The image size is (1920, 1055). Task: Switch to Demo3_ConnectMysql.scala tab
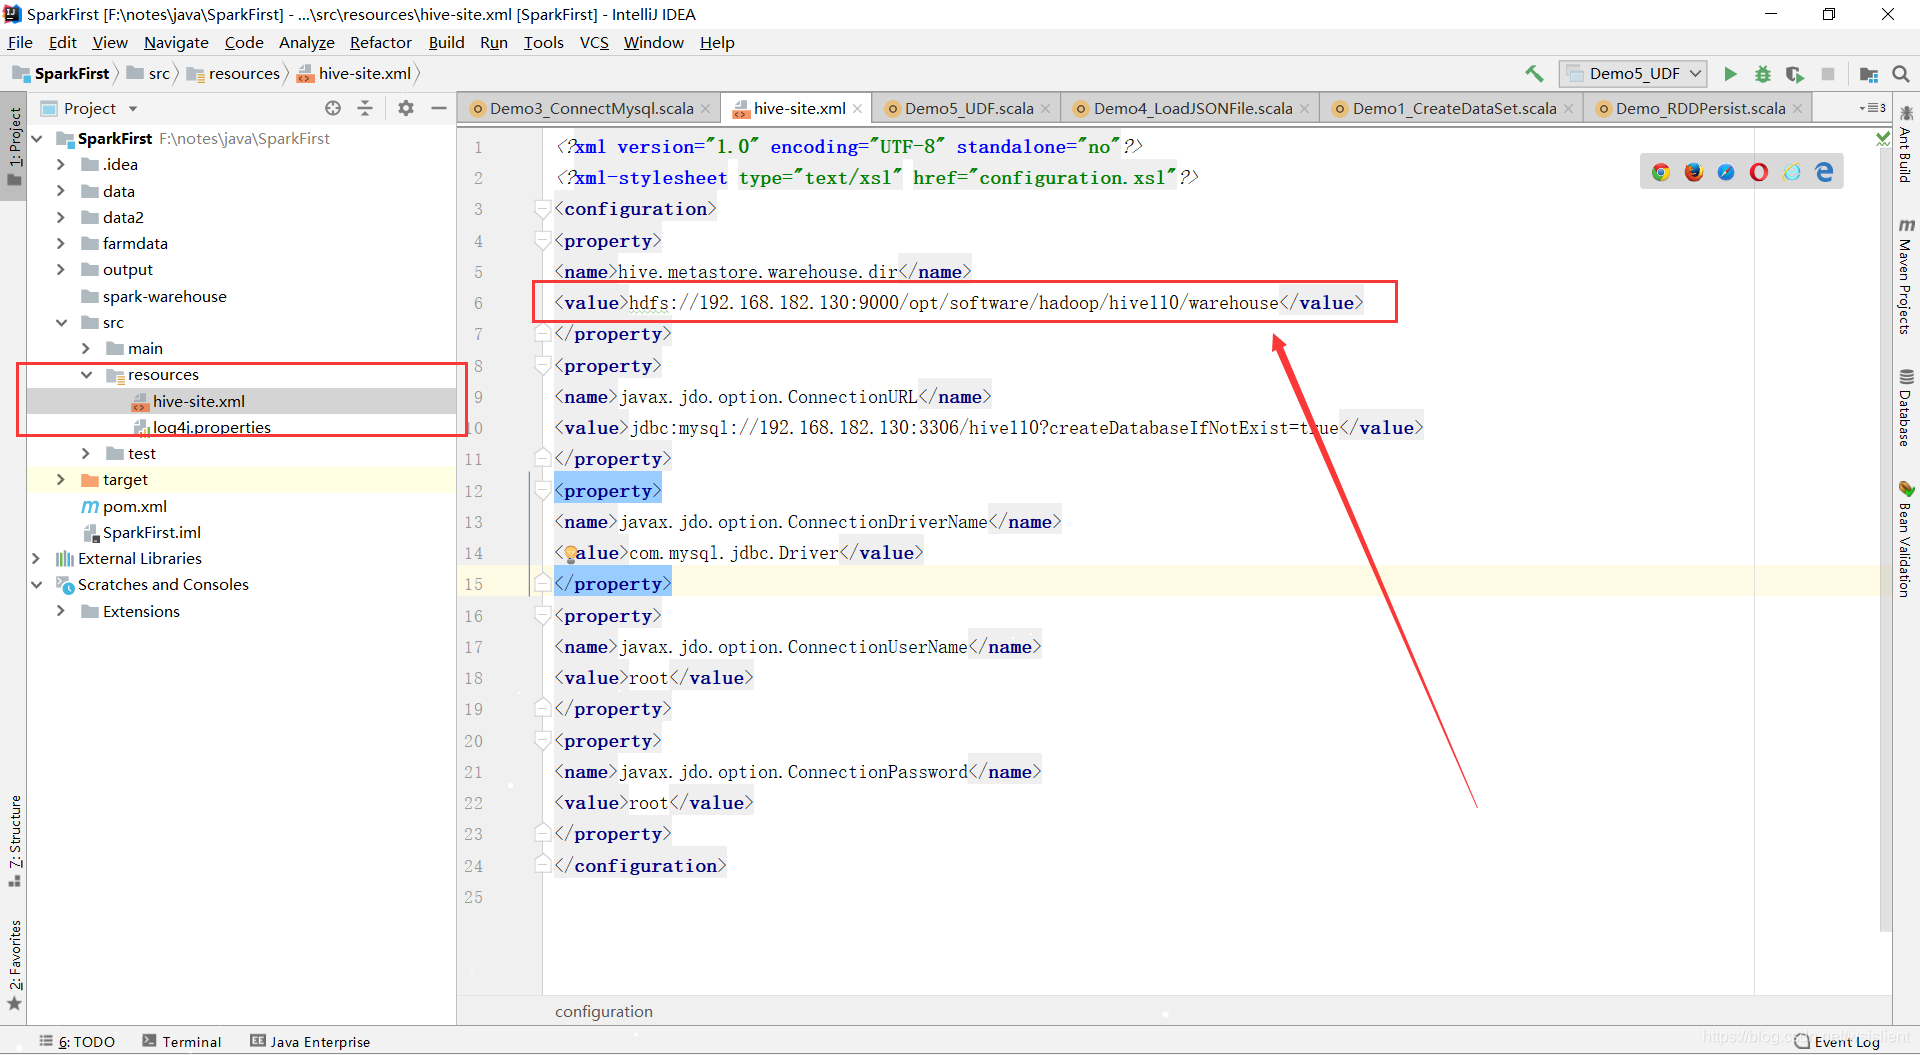click(x=591, y=108)
